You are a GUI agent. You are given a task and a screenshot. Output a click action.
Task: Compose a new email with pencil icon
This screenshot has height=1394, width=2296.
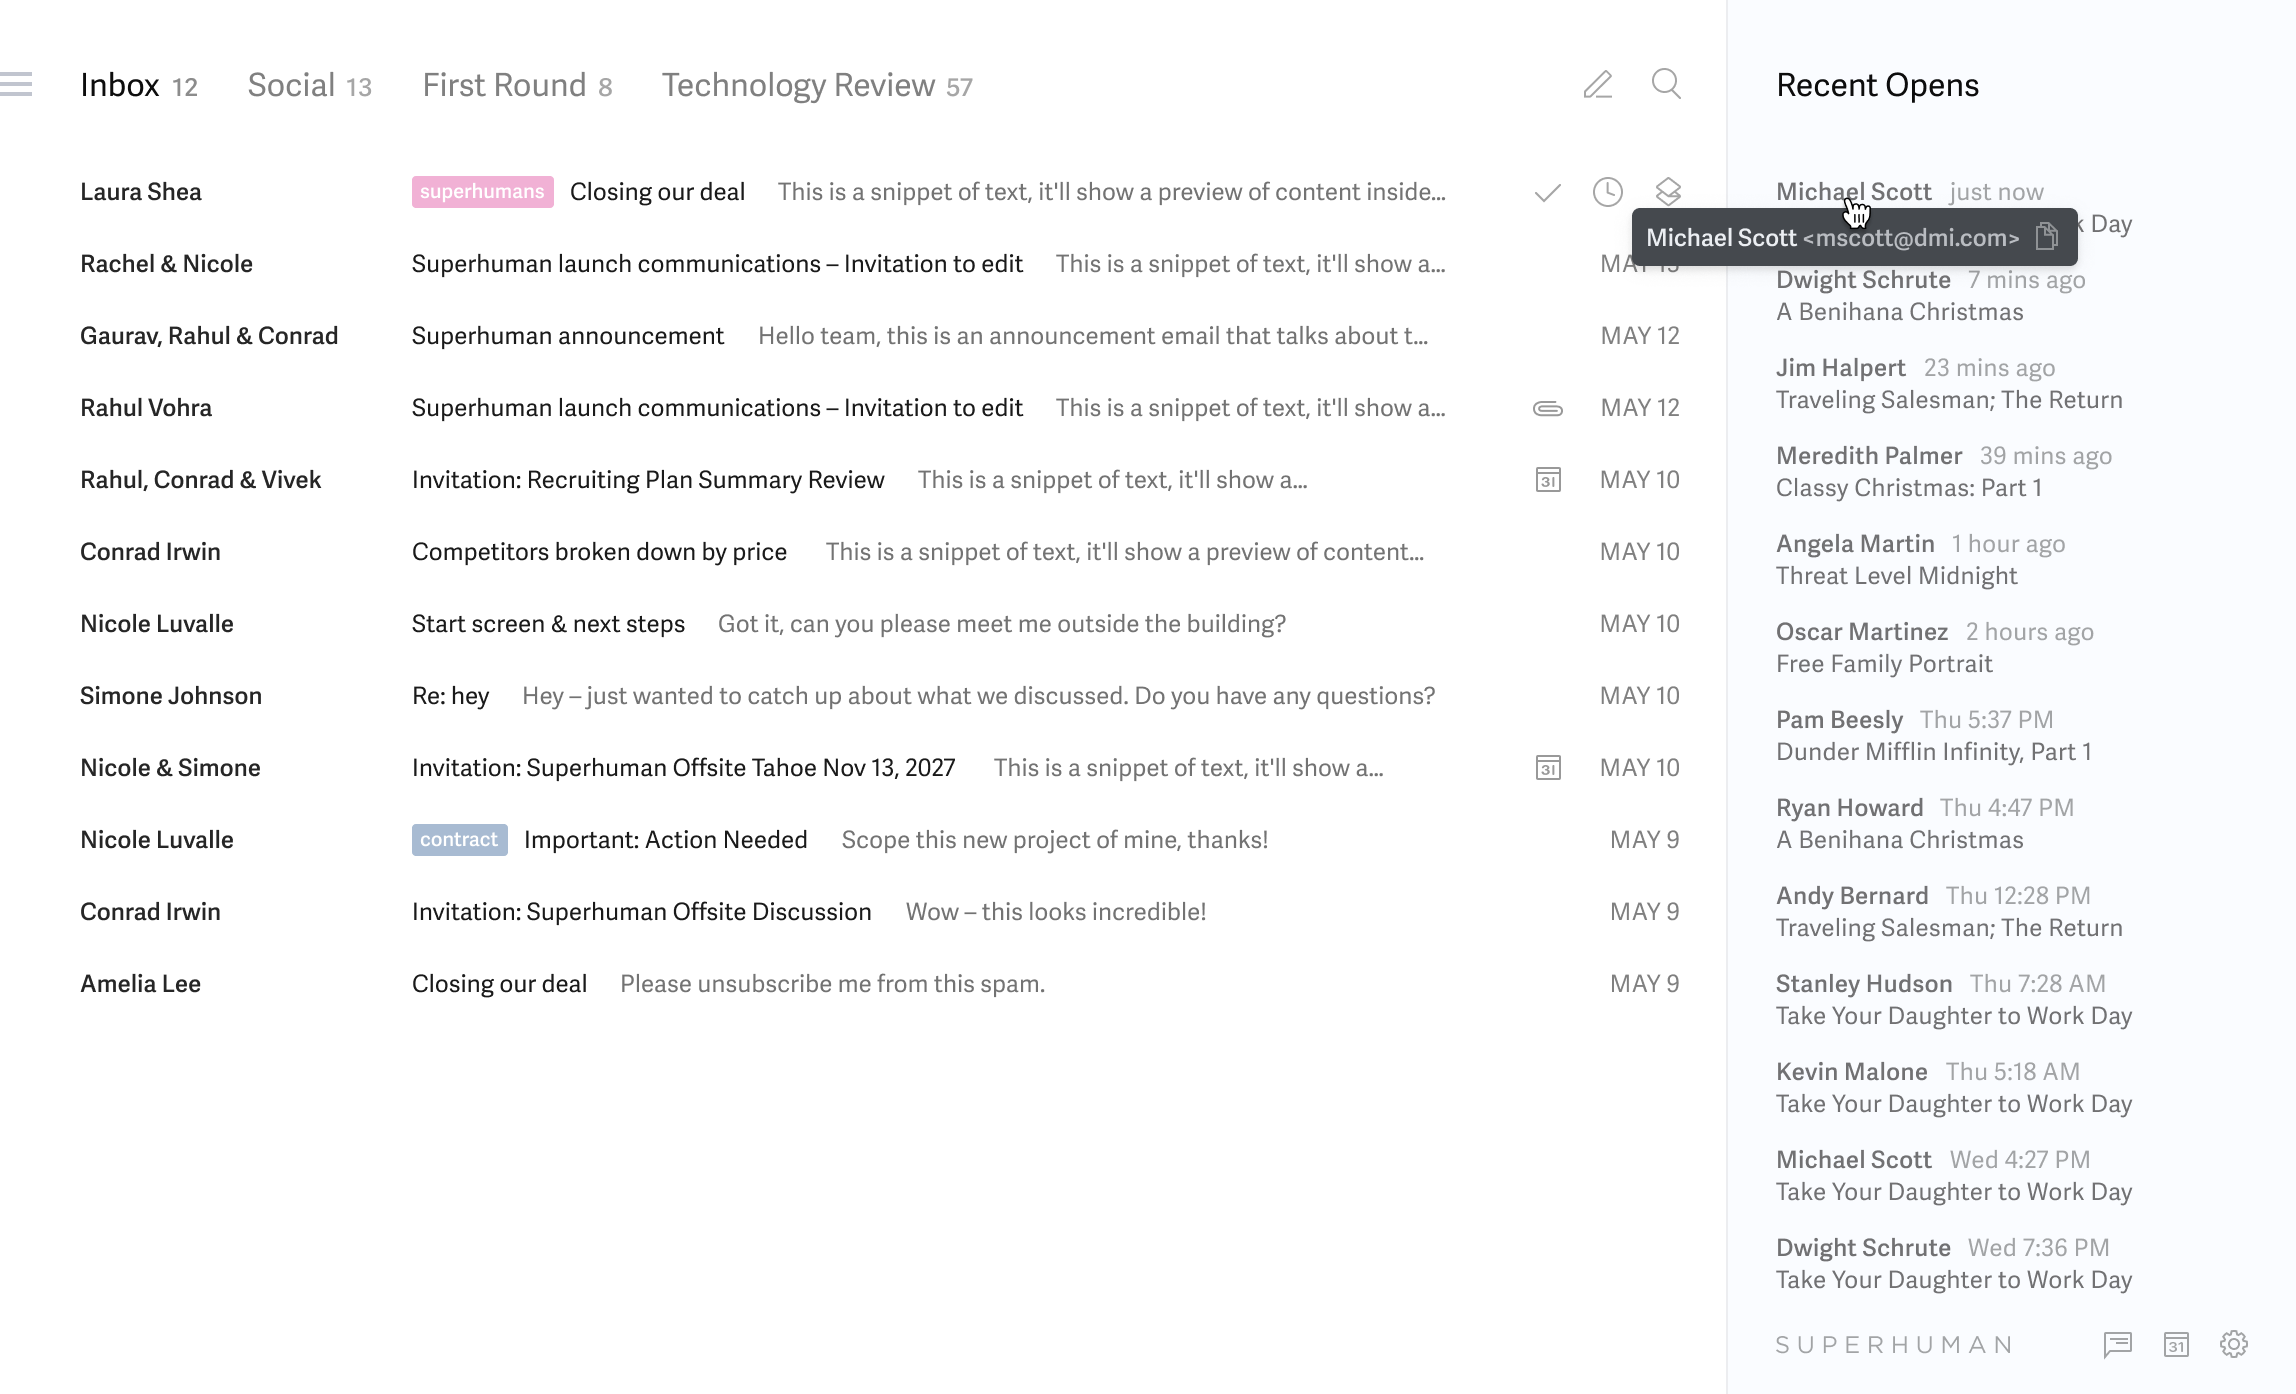tap(1598, 84)
